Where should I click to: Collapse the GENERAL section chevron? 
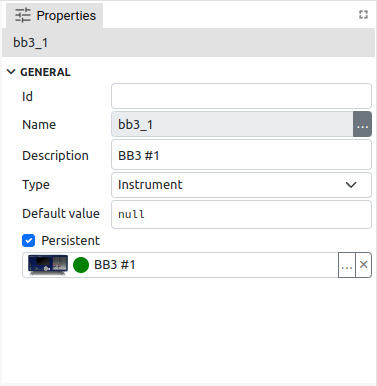(11, 72)
